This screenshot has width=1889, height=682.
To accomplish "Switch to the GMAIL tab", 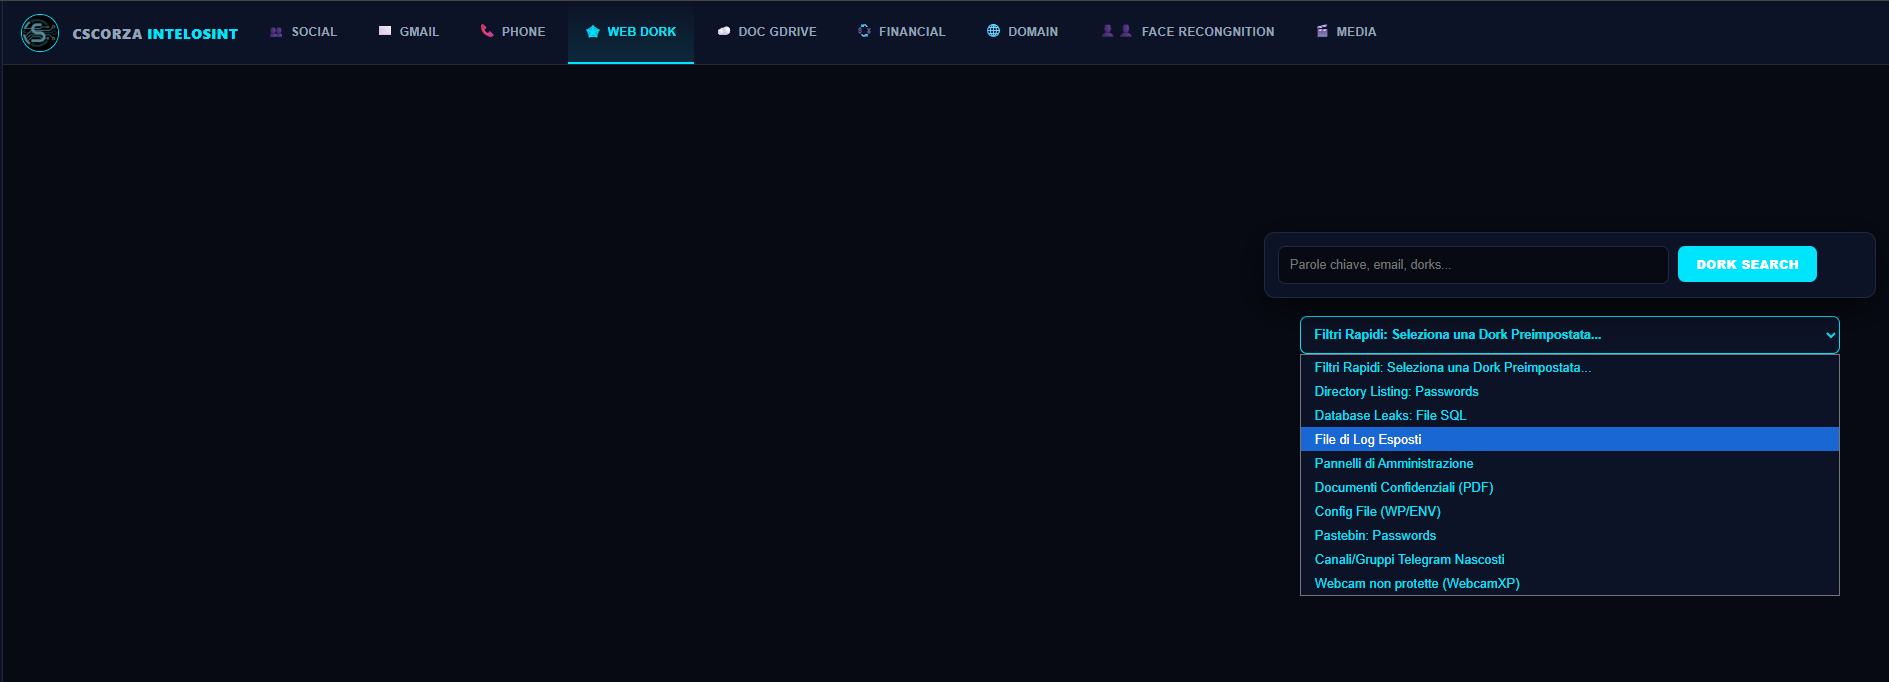I will [x=409, y=32].
